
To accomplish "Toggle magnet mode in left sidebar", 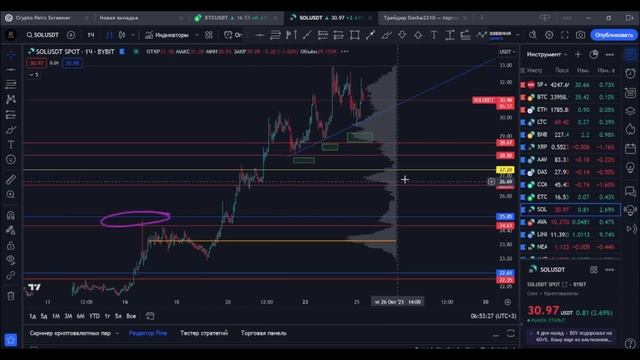I will (x=11, y=215).
